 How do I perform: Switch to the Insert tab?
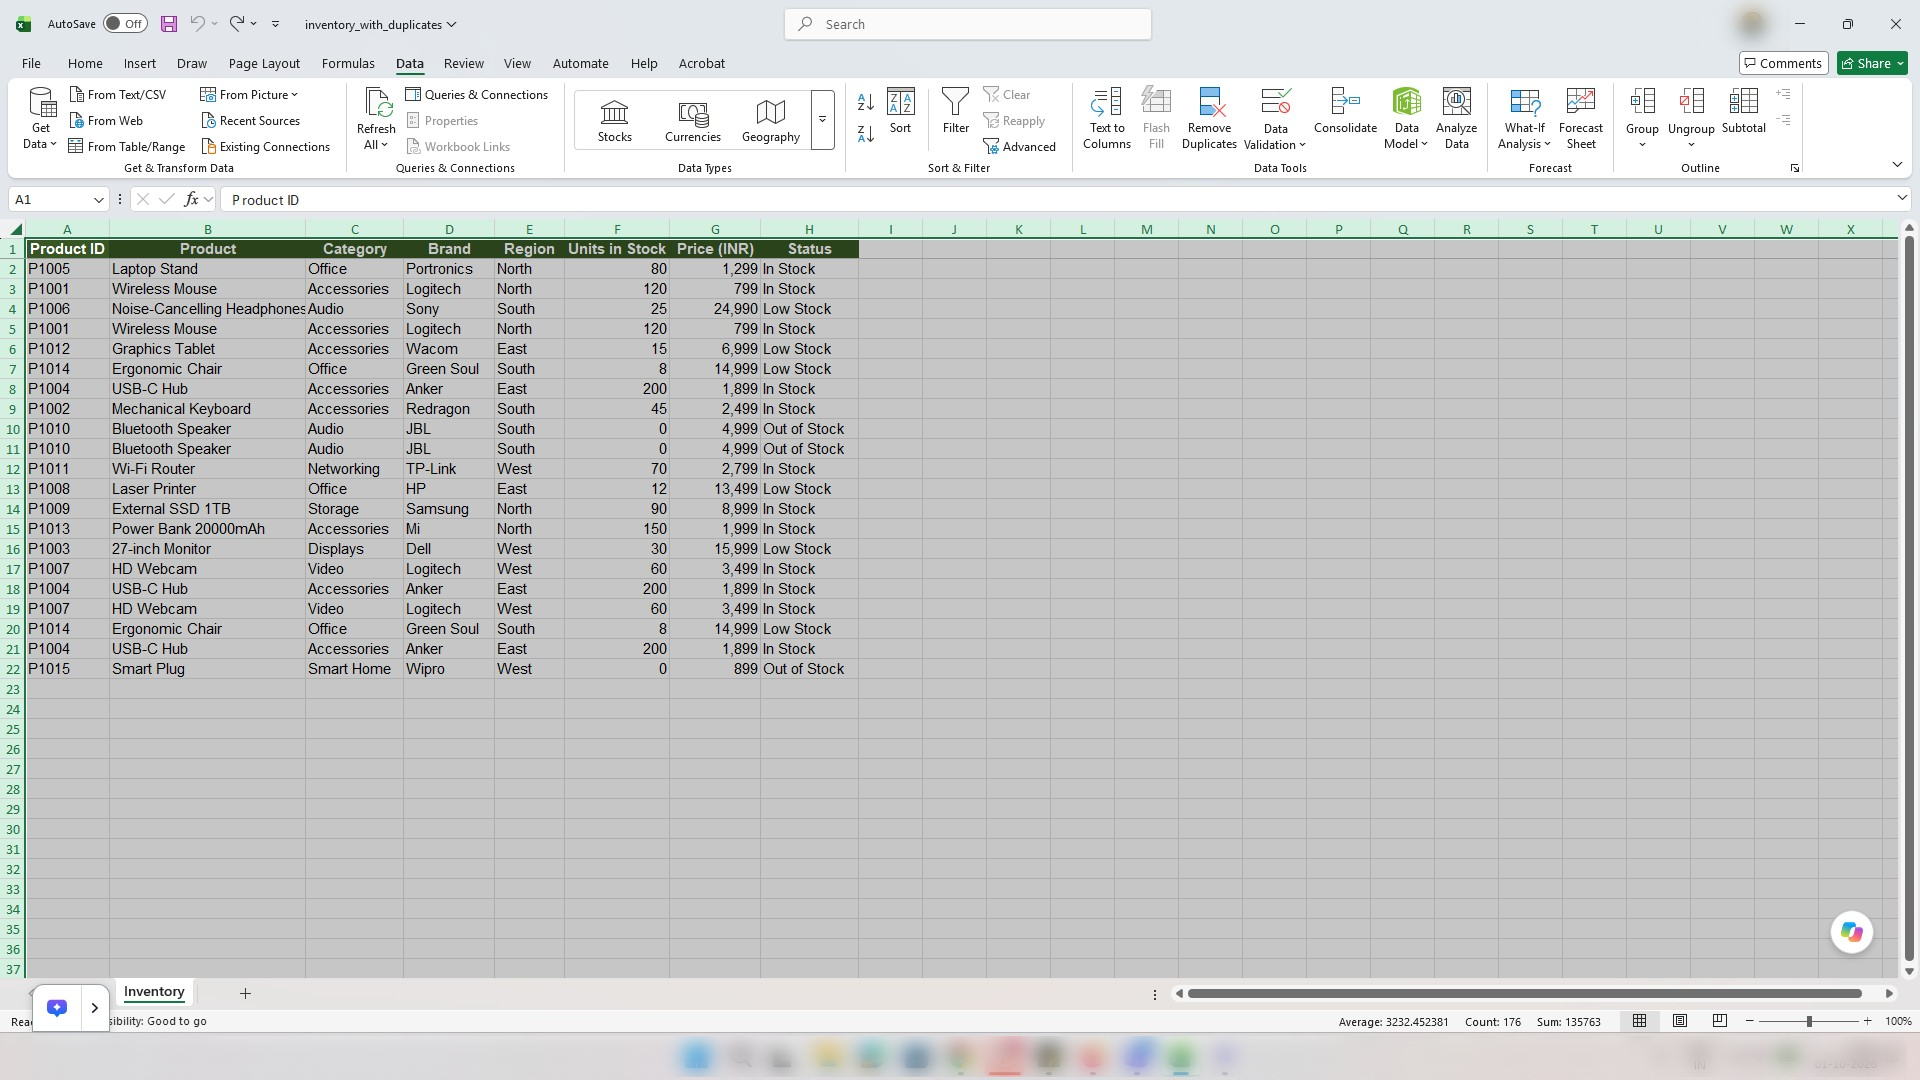coord(139,63)
